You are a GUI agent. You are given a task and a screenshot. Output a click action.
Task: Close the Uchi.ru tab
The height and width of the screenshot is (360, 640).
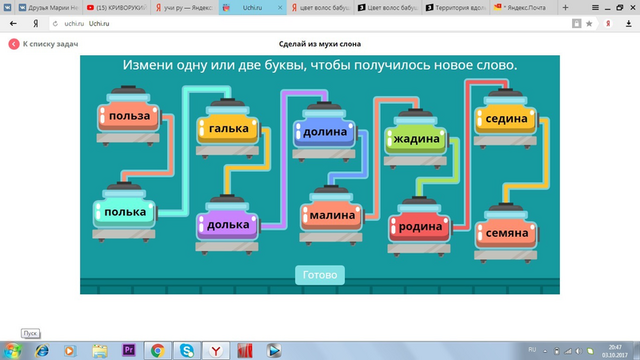[280, 7]
